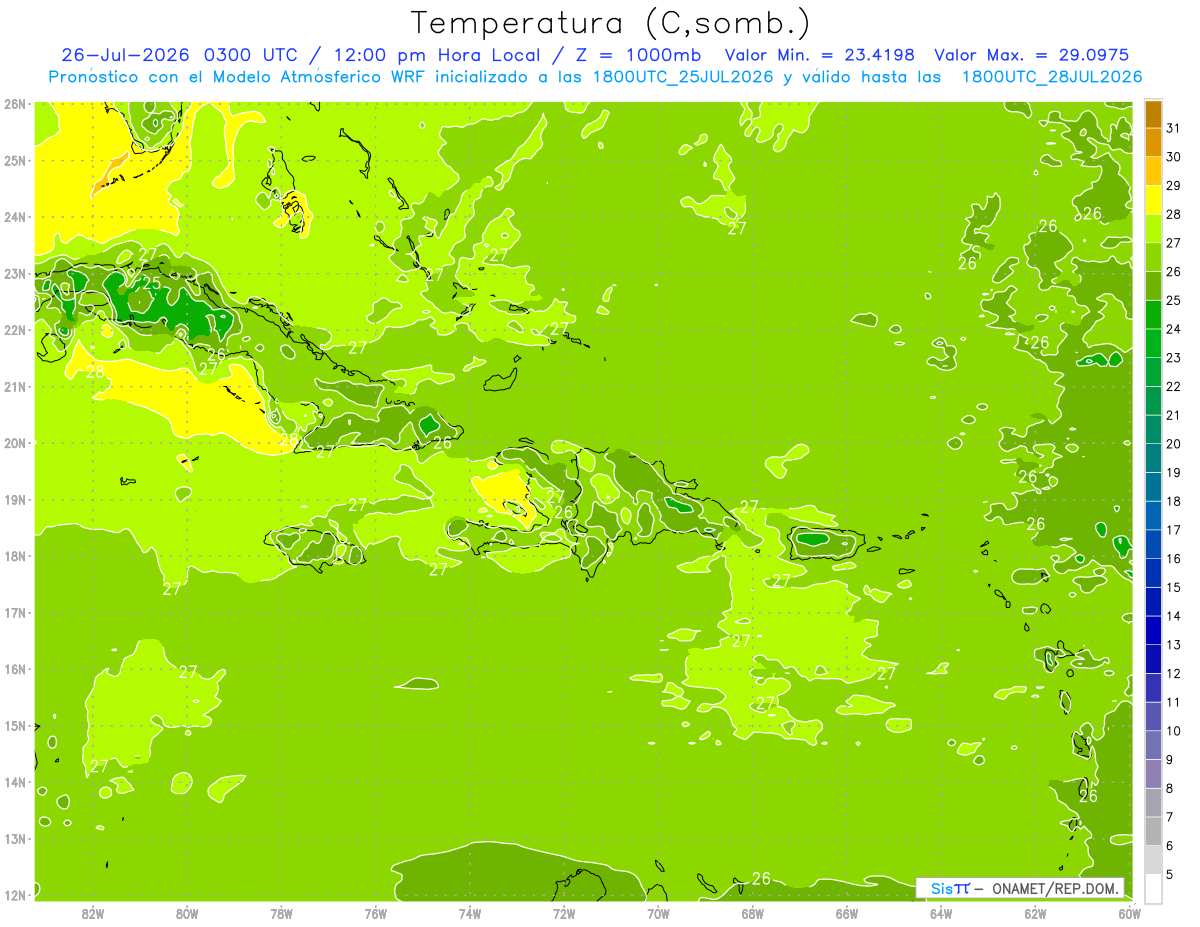Click the title 'Temperatura (C,somb.)'
The image size is (1200, 927).
pos(611,23)
